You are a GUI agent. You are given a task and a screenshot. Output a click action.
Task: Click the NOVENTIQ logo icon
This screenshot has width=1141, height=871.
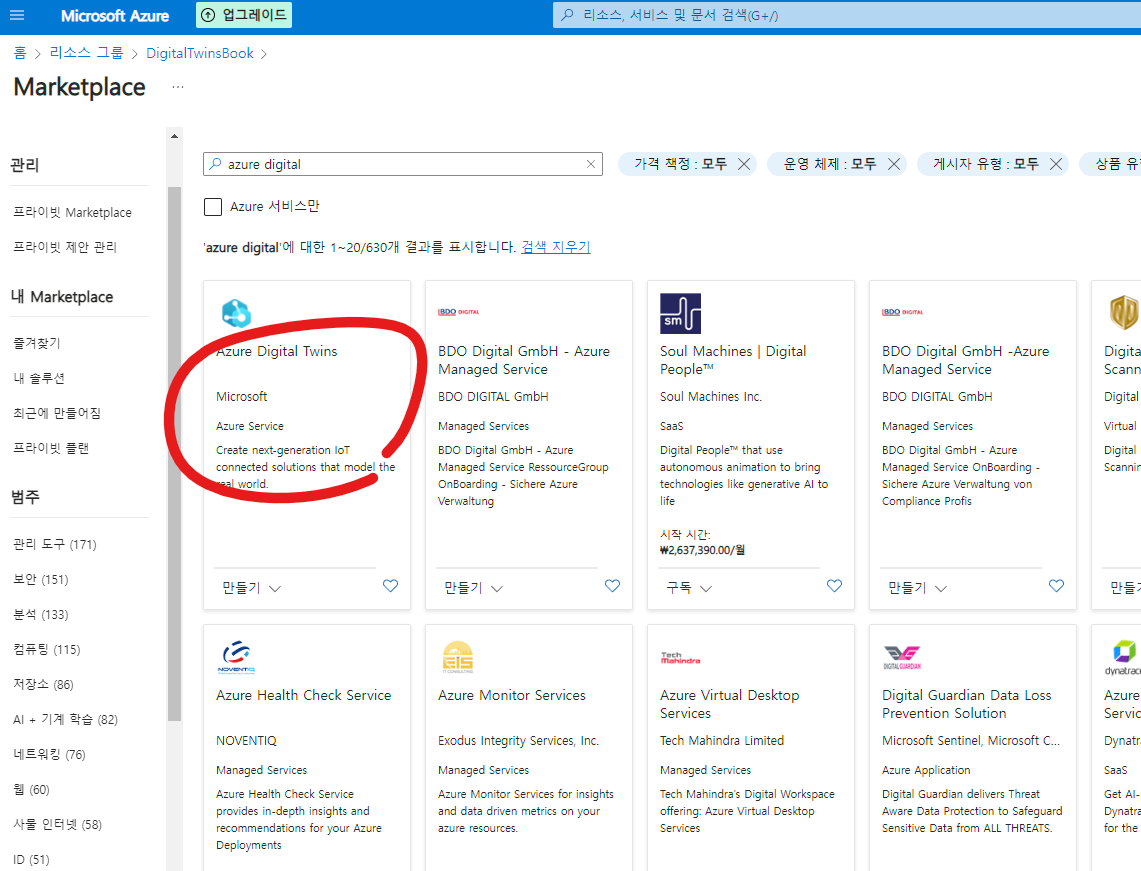(236, 657)
